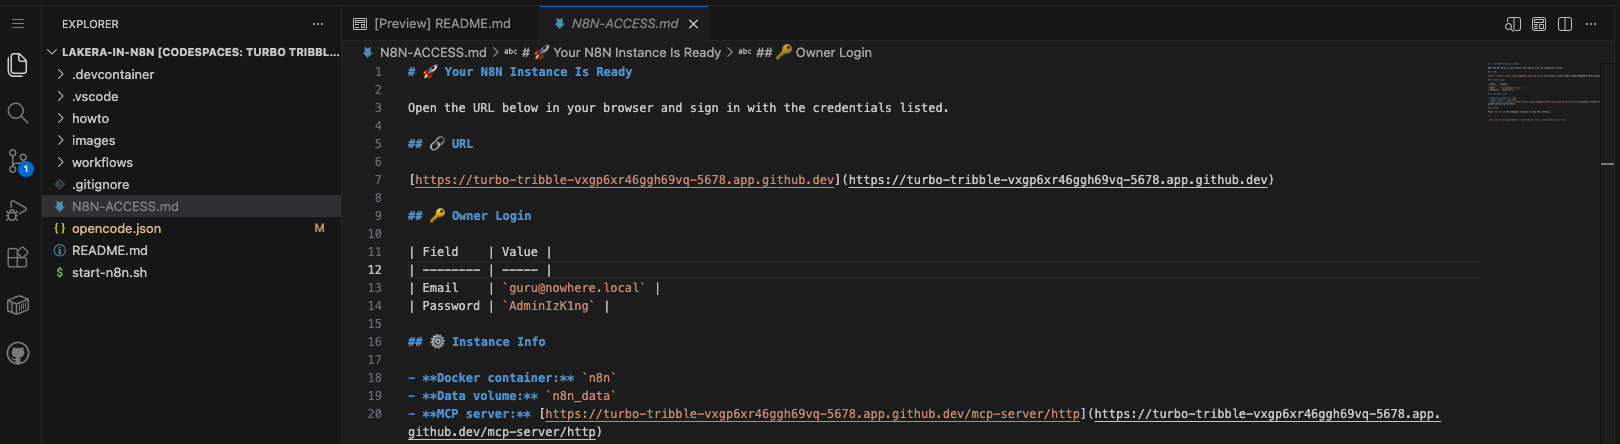
Task: Open Source Control view with one pending change
Action: pyautogui.click(x=18, y=161)
